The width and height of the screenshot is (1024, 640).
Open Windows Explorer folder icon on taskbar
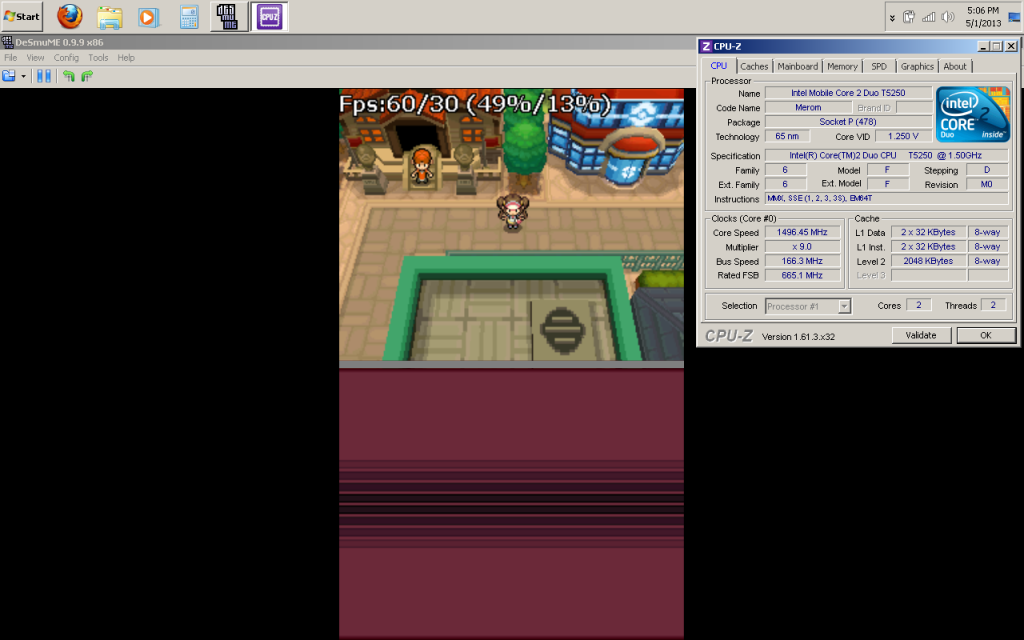click(110, 17)
